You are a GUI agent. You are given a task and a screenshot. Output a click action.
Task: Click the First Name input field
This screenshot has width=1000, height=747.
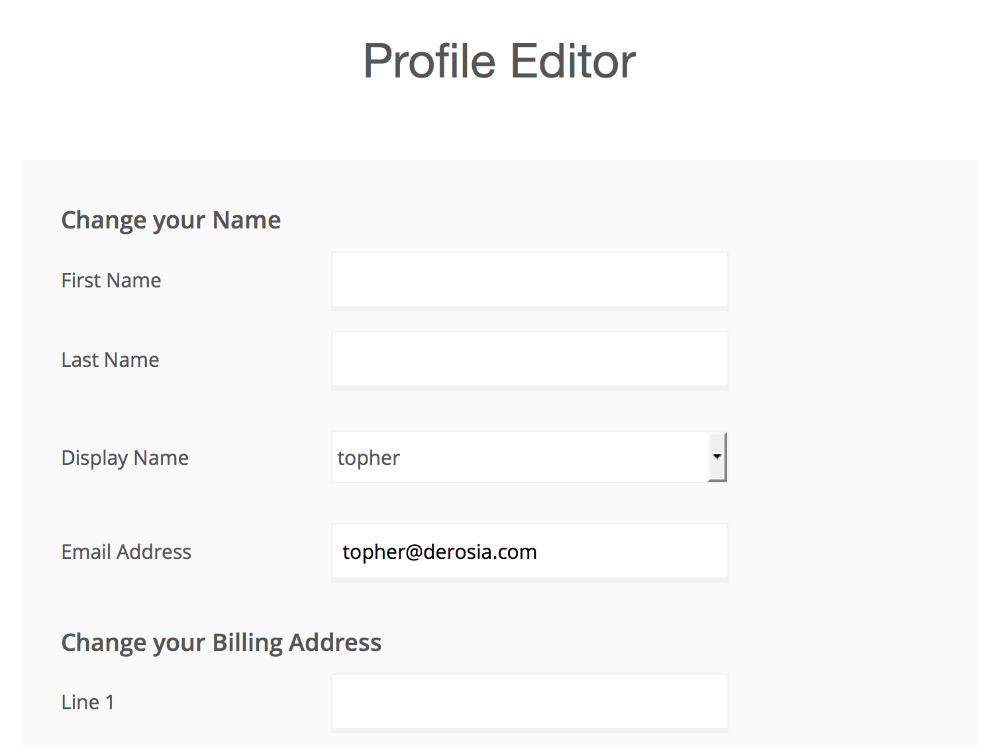pyautogui.click(x=529, y=280)
